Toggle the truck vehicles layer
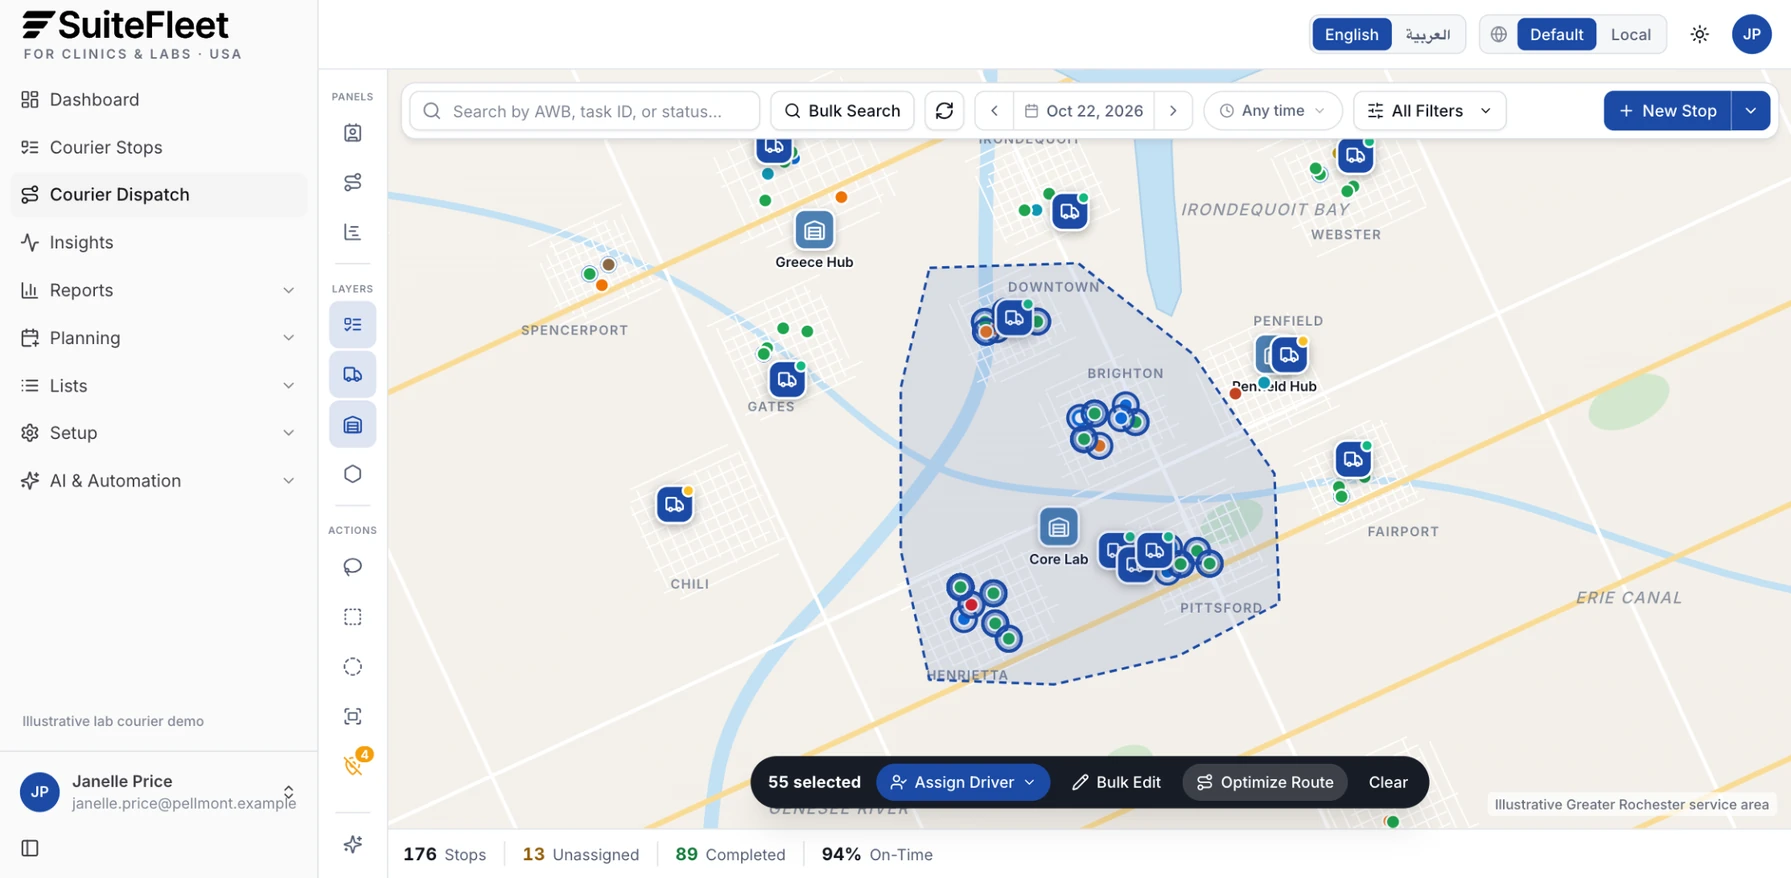Viewport: 1791px width, 878px height. point(353,374)
